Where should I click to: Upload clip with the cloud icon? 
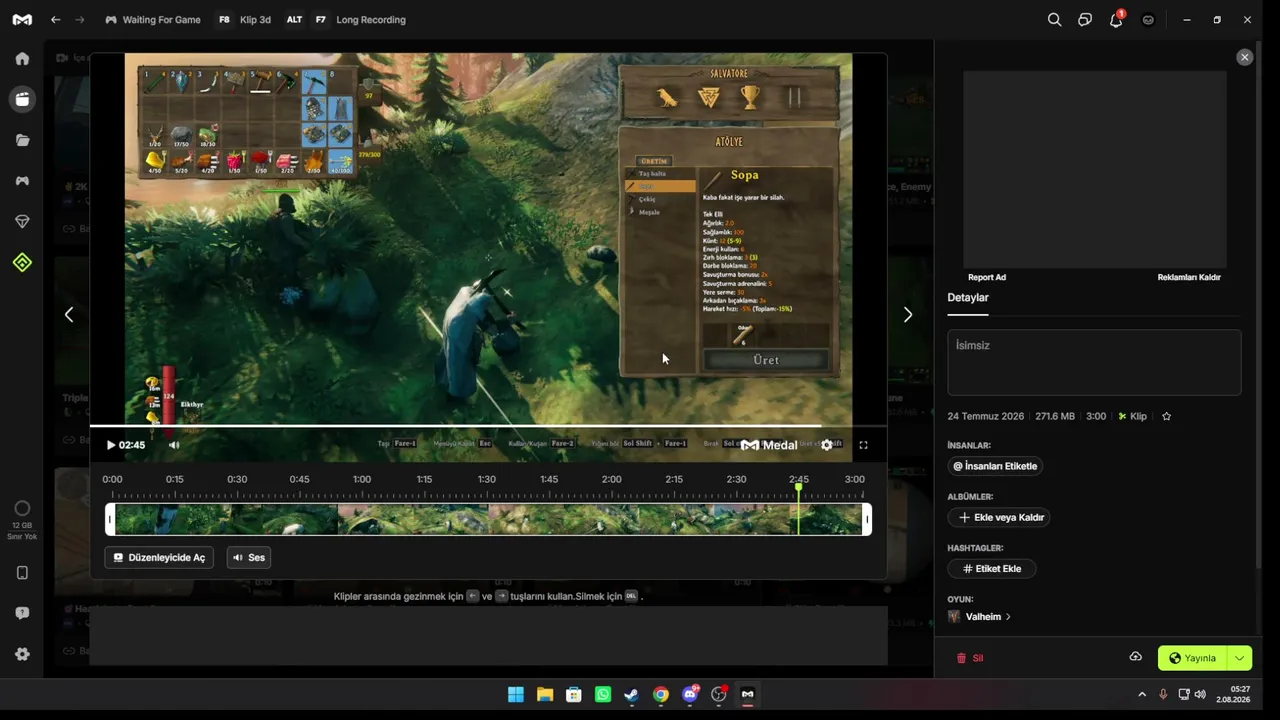(x=1136, y=657)
